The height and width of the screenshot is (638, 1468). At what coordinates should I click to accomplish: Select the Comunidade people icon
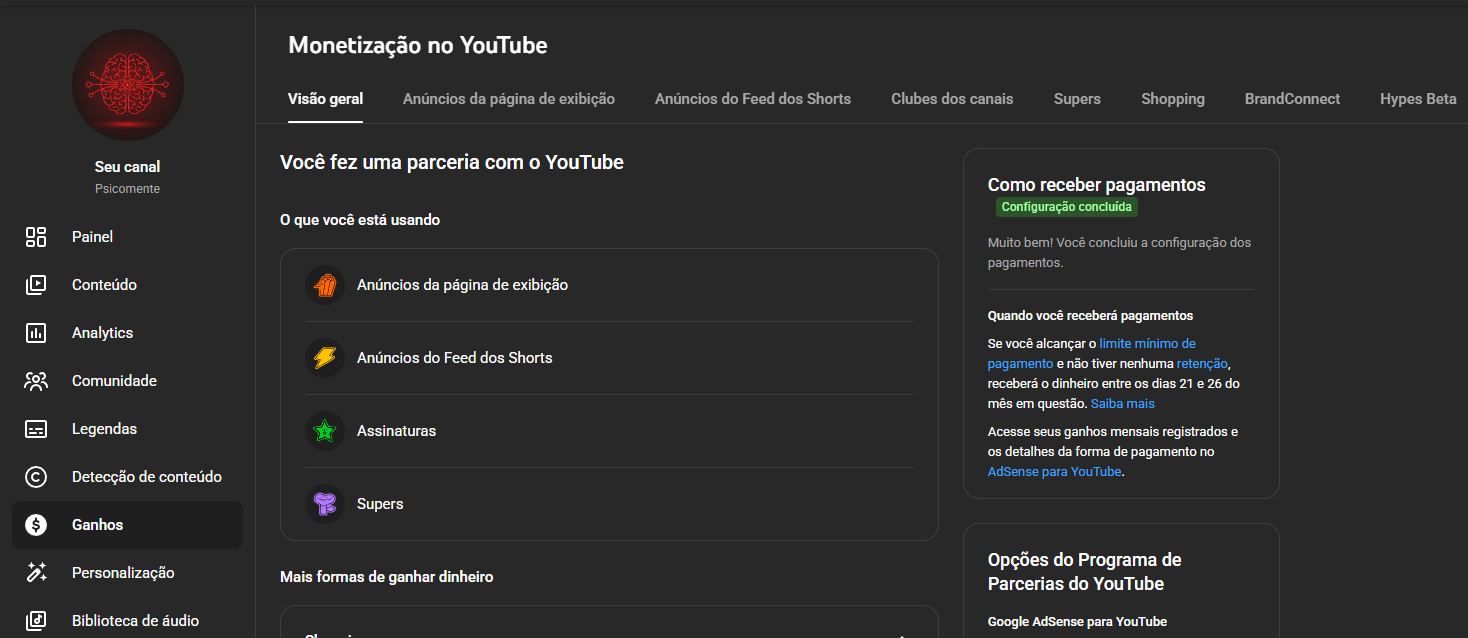pyautogui.click(x=36, y=381)
